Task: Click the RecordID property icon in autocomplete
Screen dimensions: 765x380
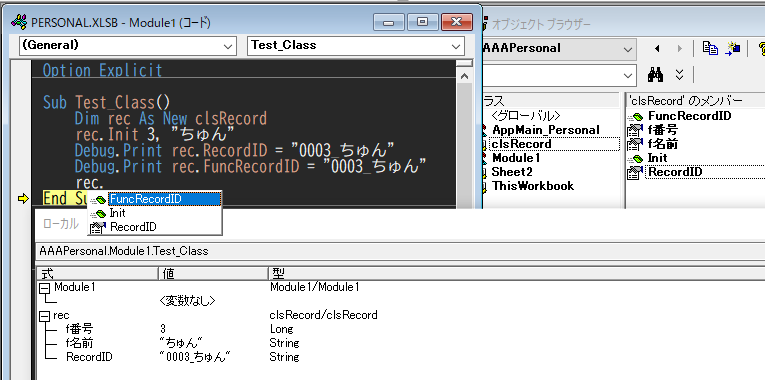Action: (x=99, y=227)
